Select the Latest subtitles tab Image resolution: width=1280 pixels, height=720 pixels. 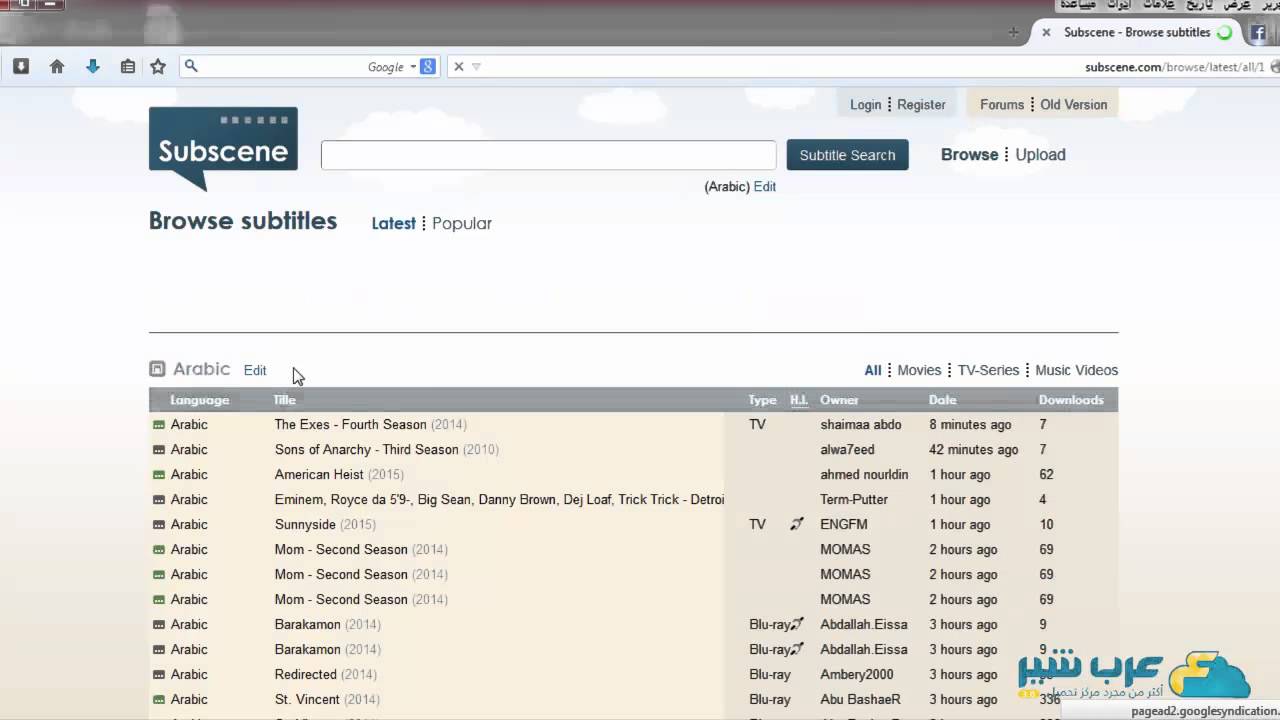(x=393, y=223)
